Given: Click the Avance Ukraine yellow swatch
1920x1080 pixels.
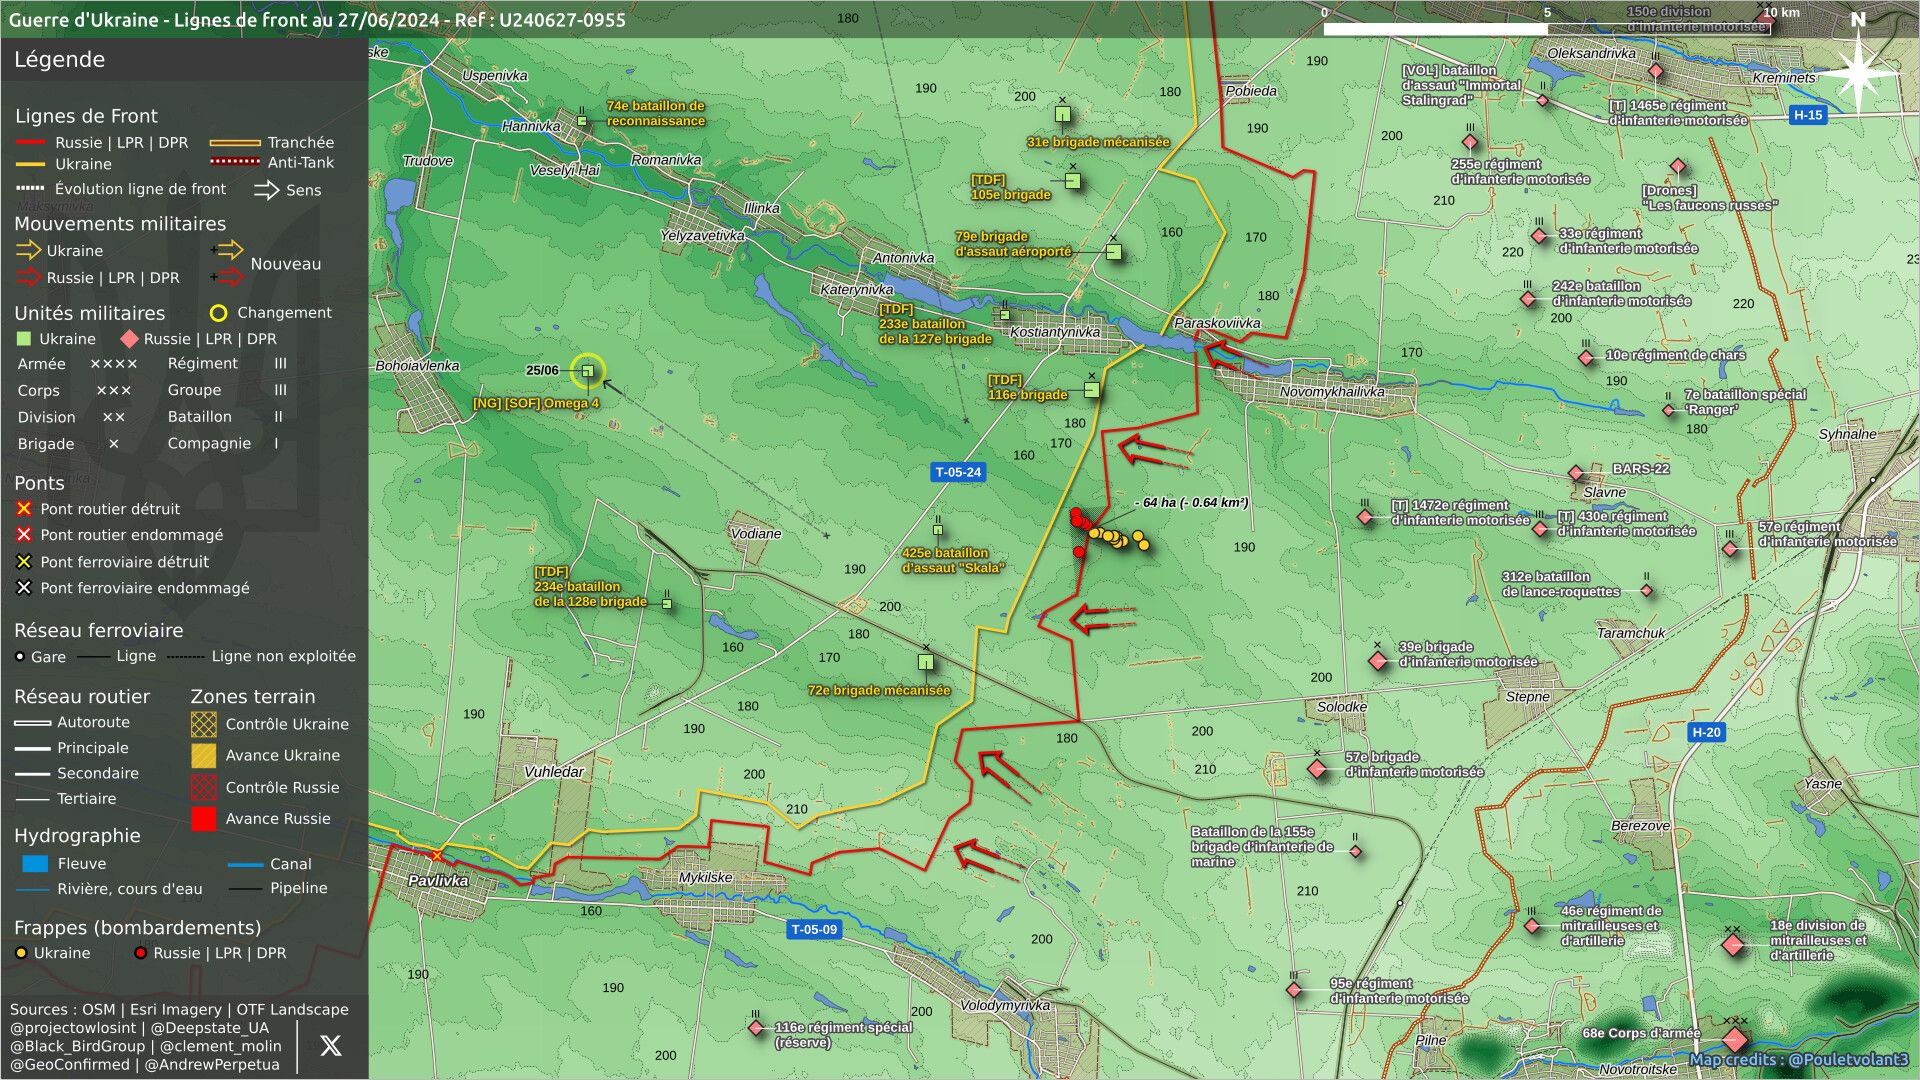Looking at the screenshot, I should (x=204, y=756).
